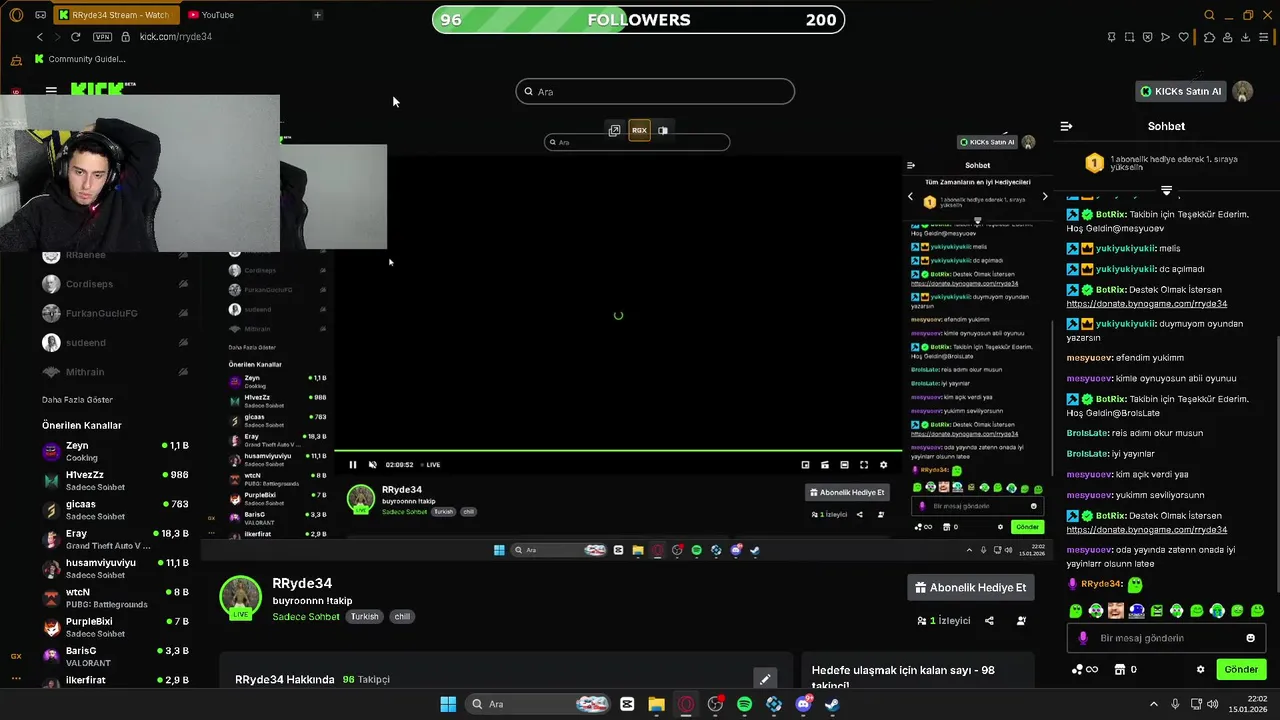The height and width of the screenshot is (720, 1280).
Task: Insert the human face emote in quick emotes
Action: point(1116,610)
